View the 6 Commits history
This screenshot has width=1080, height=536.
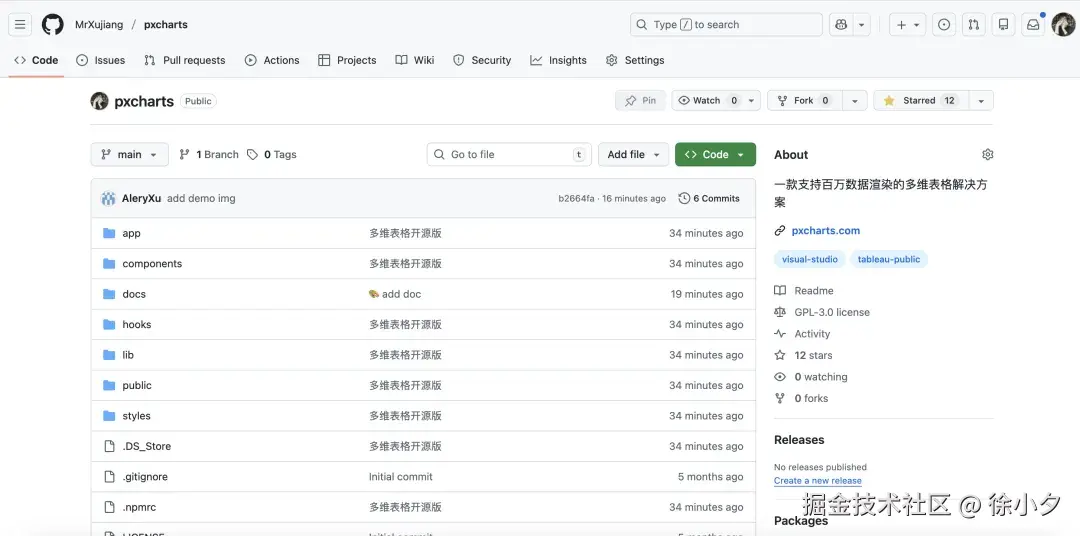coord(709,198)
